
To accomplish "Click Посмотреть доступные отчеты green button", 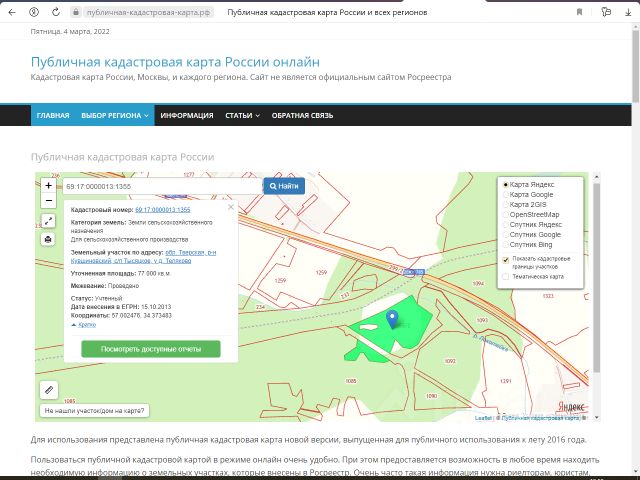I will click(151, 349).
